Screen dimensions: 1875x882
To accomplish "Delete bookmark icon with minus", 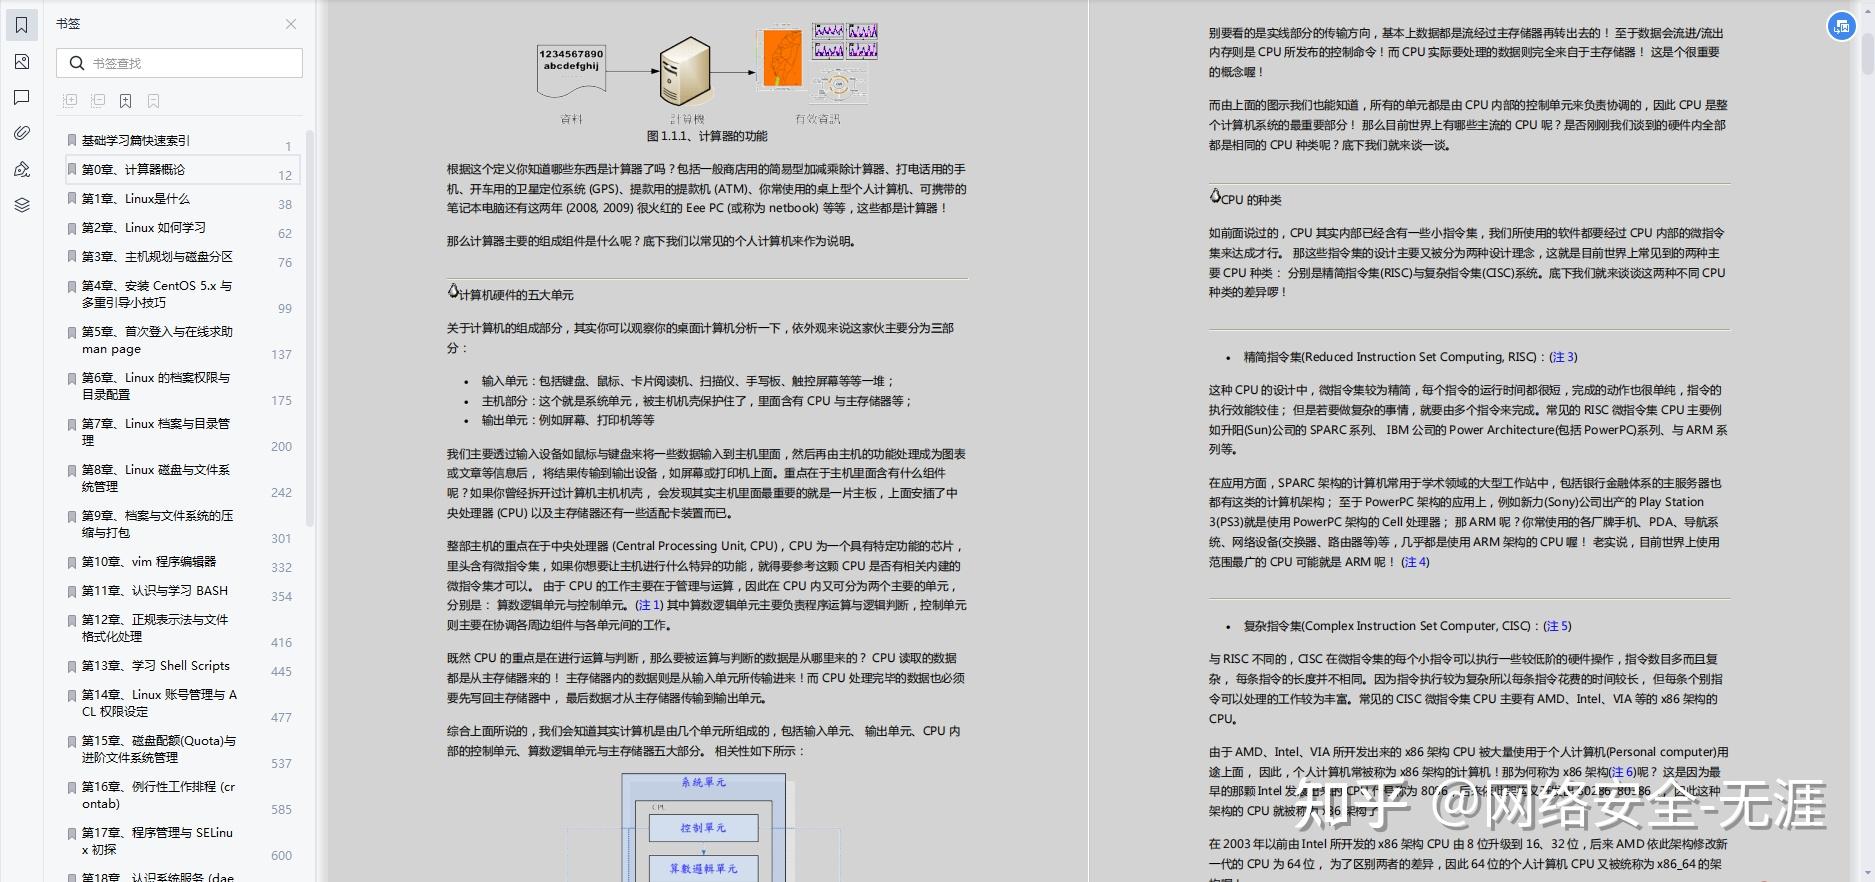I will (x=153, y=101).
